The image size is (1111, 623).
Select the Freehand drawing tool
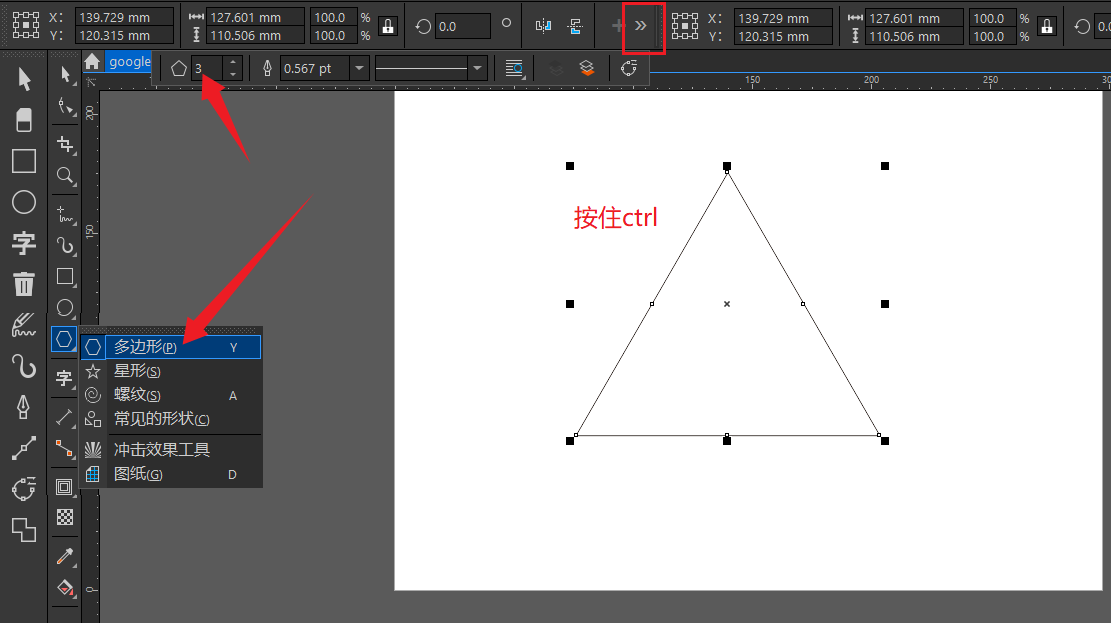click(x=65, y=213)
